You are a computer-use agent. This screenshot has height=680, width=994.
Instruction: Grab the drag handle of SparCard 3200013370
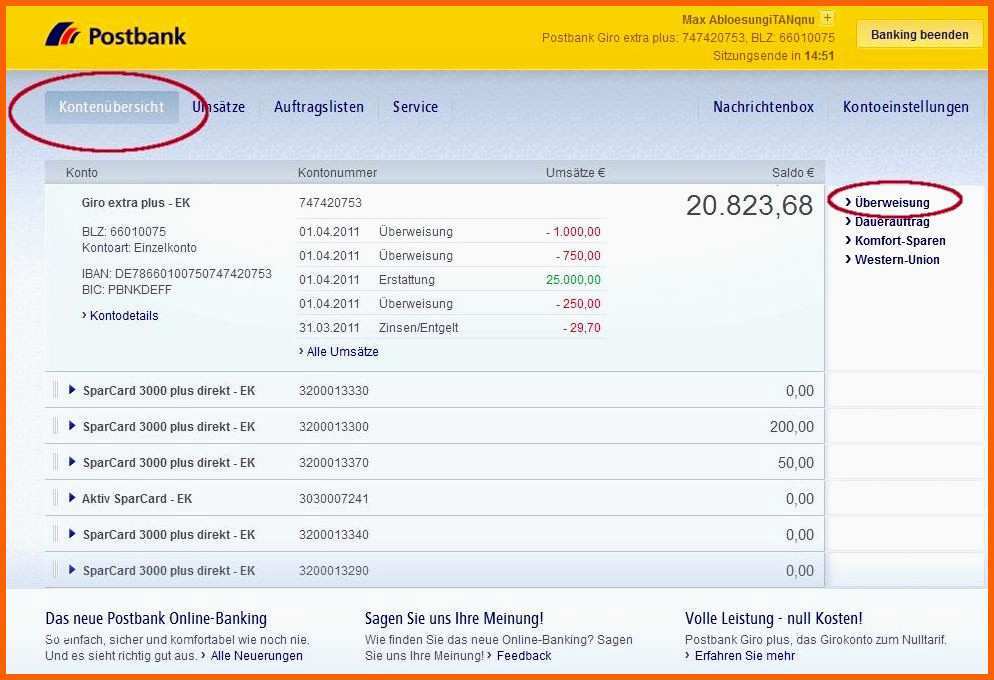[x=56, y=462]
